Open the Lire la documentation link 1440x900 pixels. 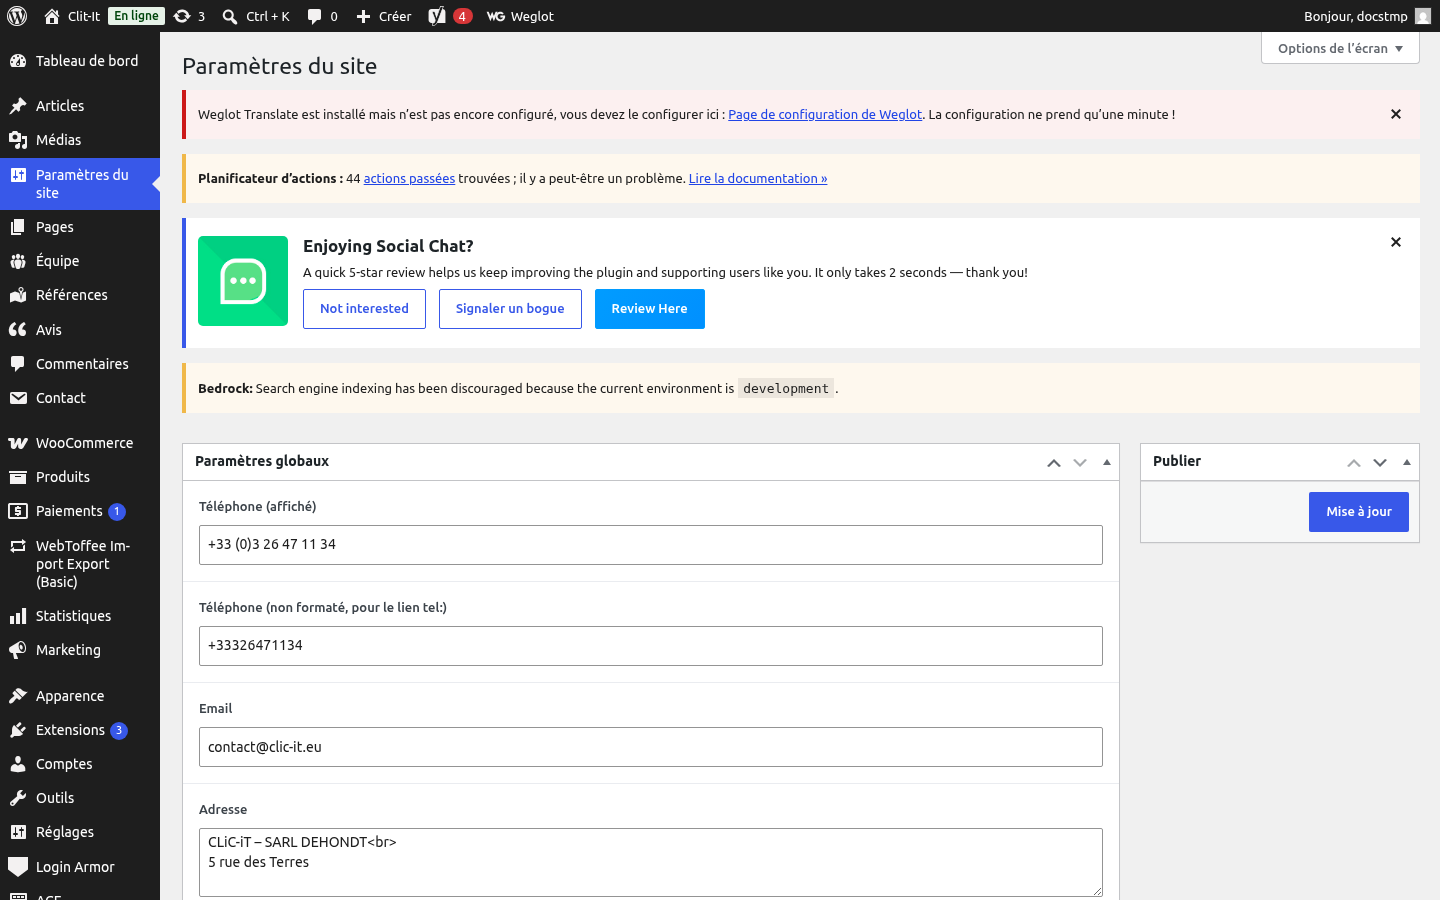click(x=758, y=178)
